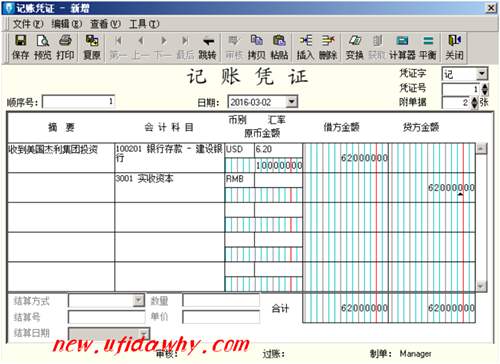Open the 结算日期 dropdown arrow

[x=144, y=333]
